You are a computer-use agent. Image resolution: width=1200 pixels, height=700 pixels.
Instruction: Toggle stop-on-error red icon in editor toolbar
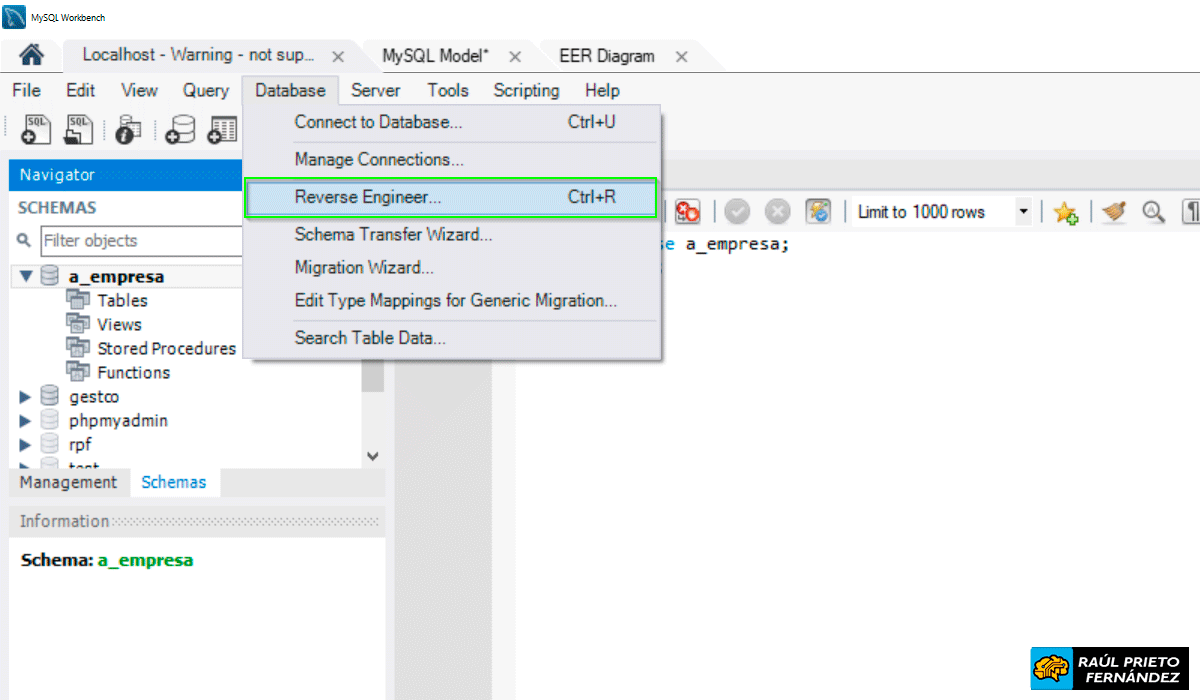click(x=688, y=212)
